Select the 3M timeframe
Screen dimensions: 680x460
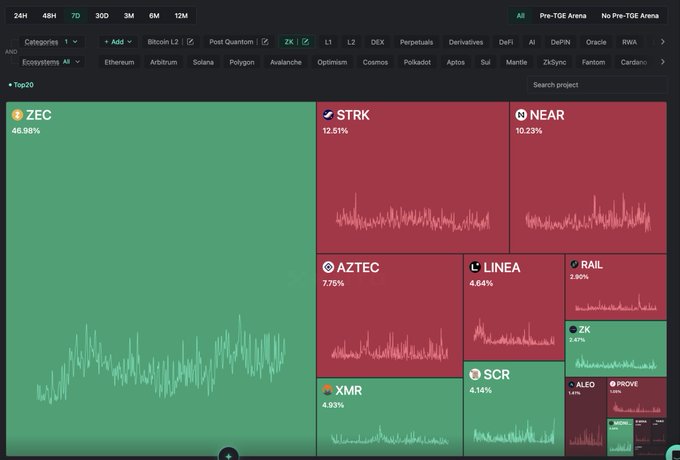[x=129, y=16]
